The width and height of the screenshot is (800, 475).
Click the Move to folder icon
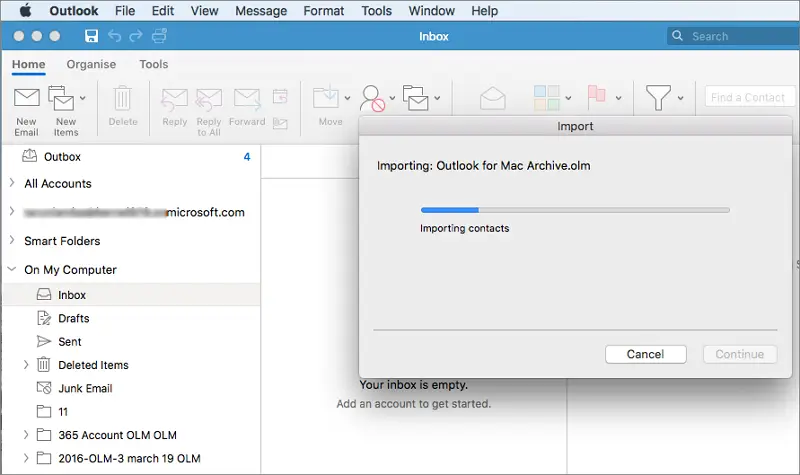click(x=326, y=96)
